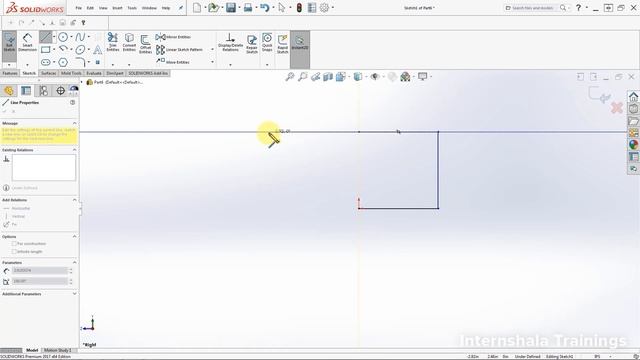Click the New document icon
The width and height of the screenshot is (640, 360).
pyautogui.click(x=197, y=8)
